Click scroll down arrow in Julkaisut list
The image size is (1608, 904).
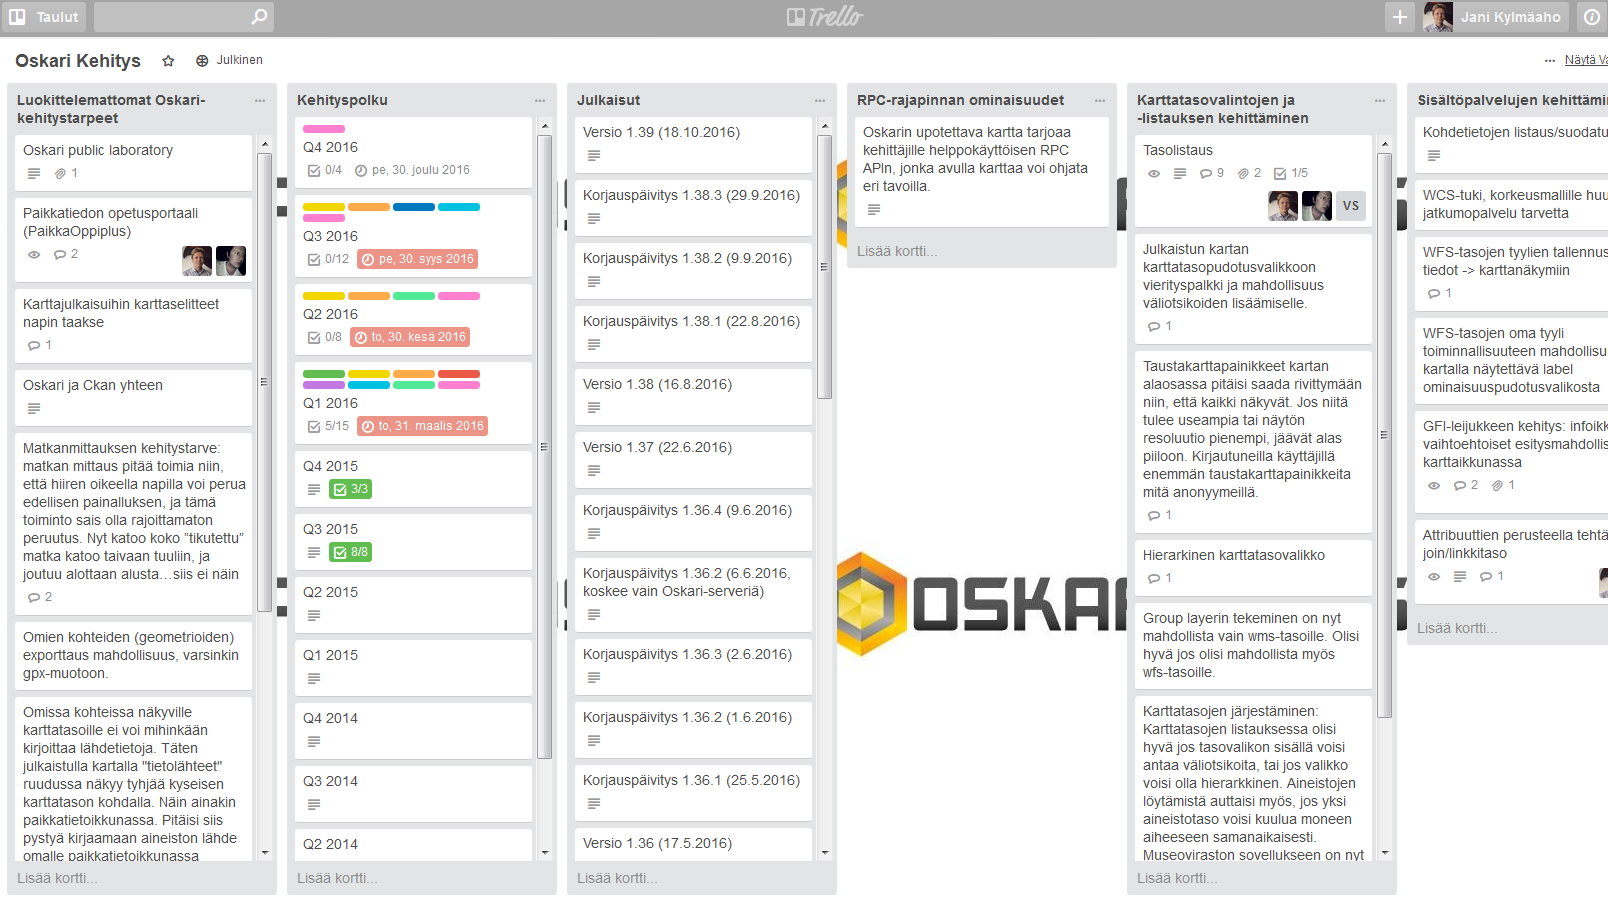pyautogui.click(x=825, y=853)
